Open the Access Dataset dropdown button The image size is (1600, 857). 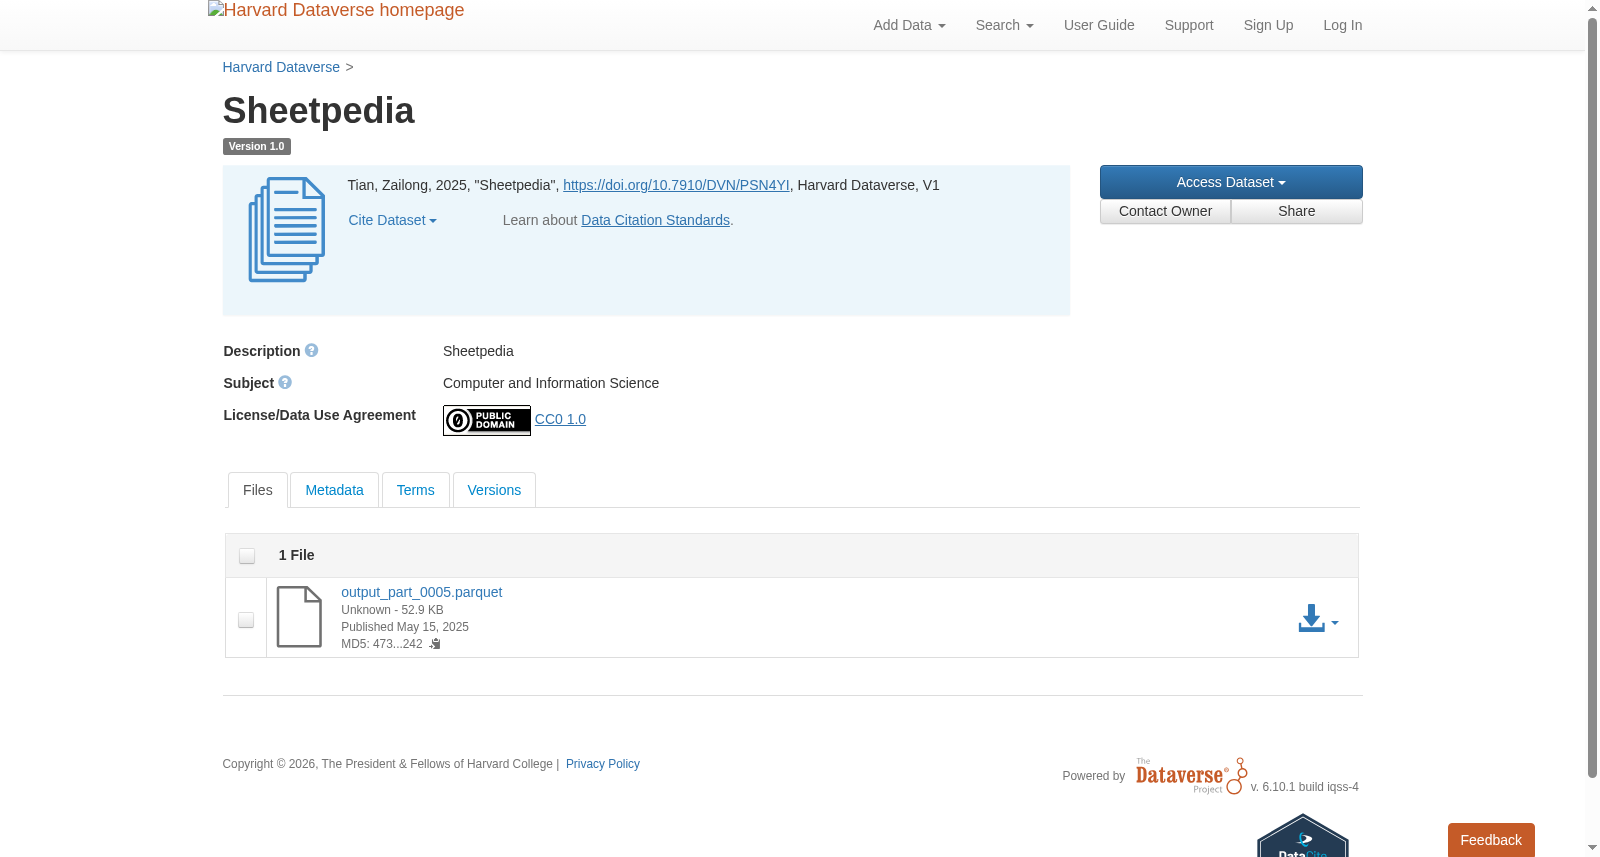1231,182
